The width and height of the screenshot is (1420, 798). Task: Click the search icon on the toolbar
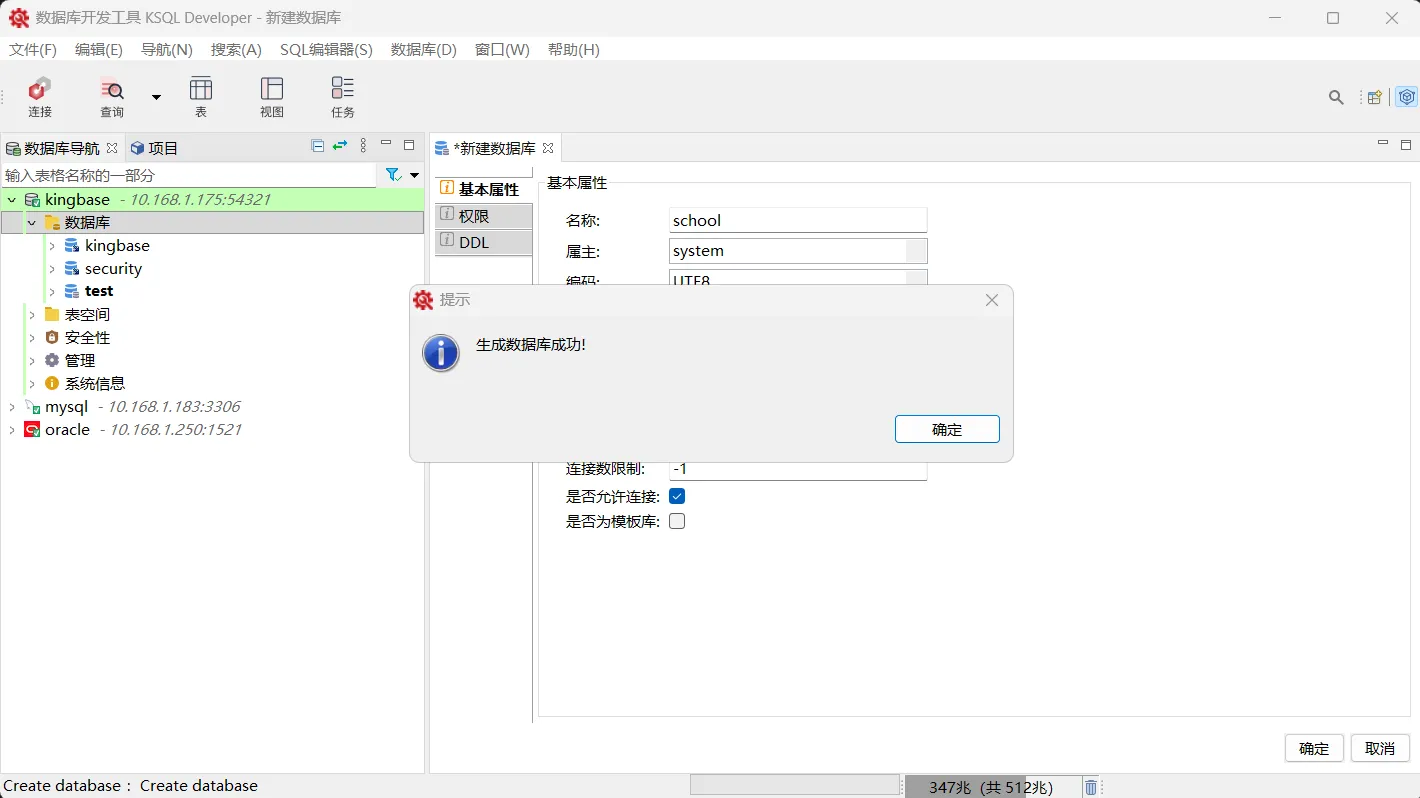click(x=1336, y=97)
